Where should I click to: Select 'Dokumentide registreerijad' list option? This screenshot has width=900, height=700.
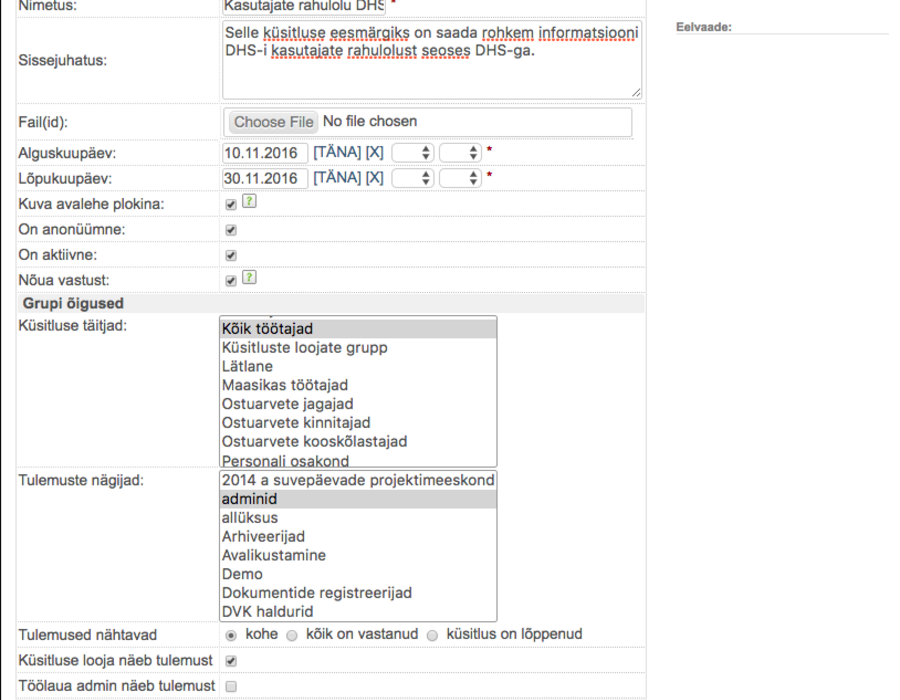(x=358, y=594)
